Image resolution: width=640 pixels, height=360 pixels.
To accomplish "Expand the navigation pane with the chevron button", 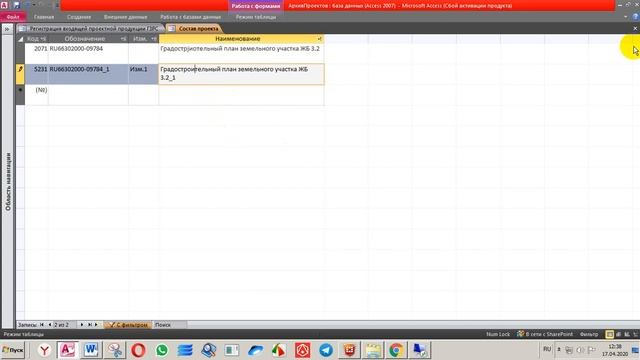I will coord(7,29).
